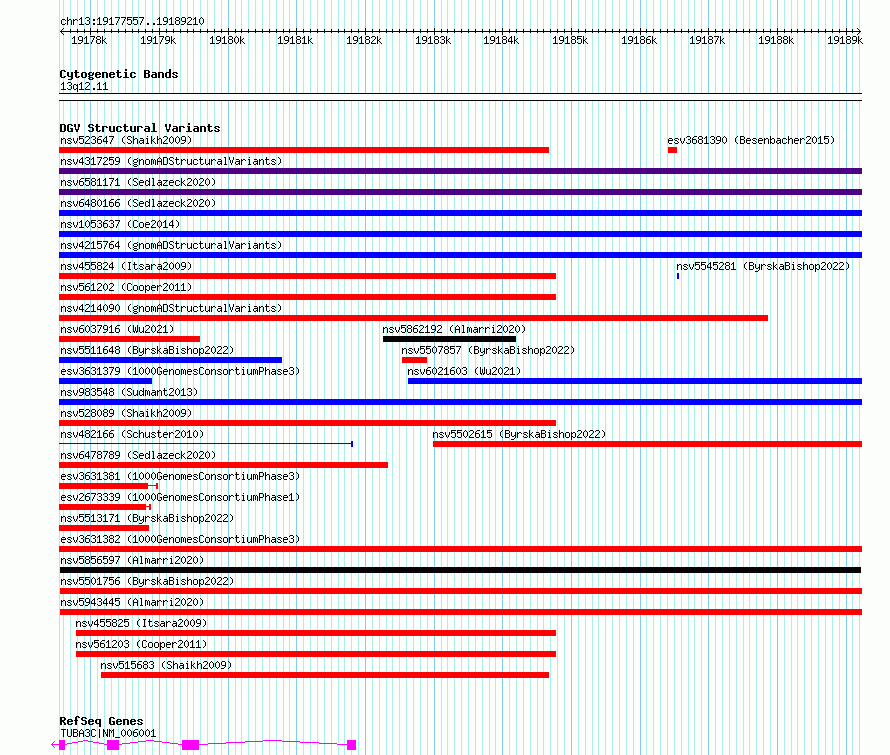Image resolution: width=890 pixels, height=755 pixels.
Task: Click the 19189k ruler tick label
Action: pyautogui.click(x=845, y=41)
